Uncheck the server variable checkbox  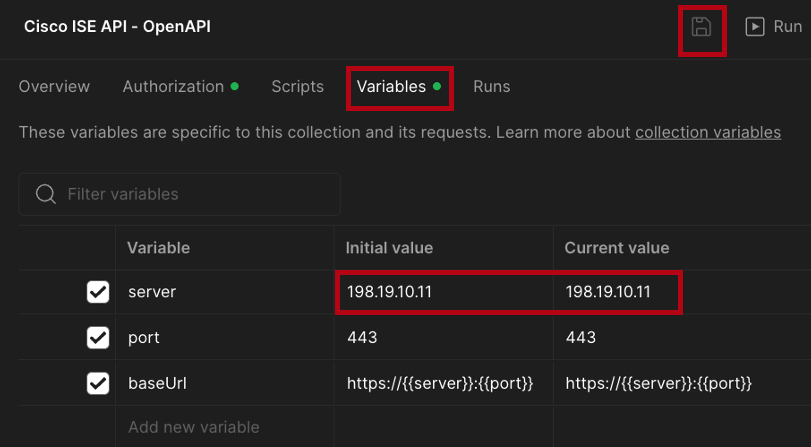click(x=98, y=292)
